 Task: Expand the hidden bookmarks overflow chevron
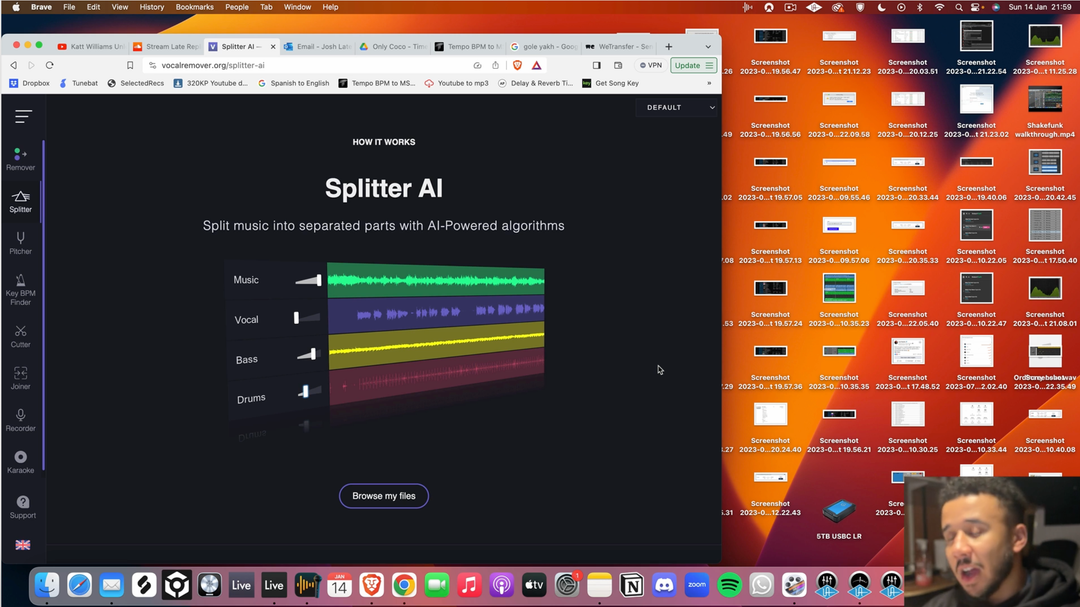[x=709, y=83]
